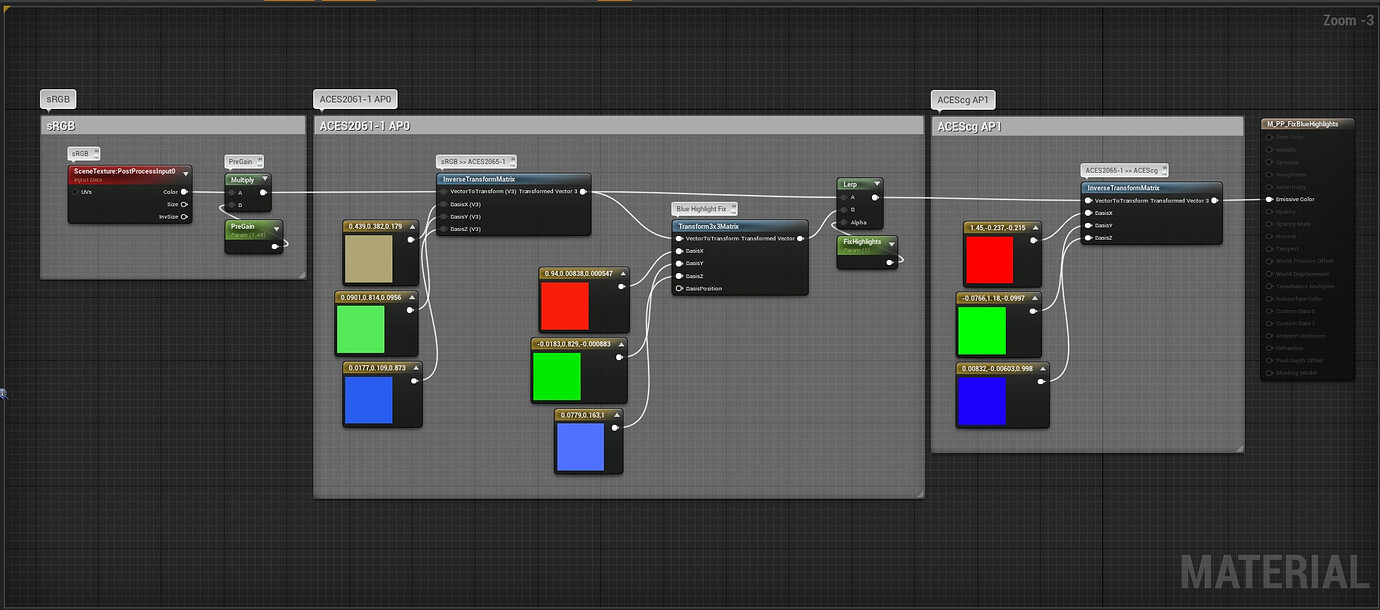Toggle the pin icon on the sRGB comment bubble
The height and width of the screenshot is (610, 1380).
point(97,151)
